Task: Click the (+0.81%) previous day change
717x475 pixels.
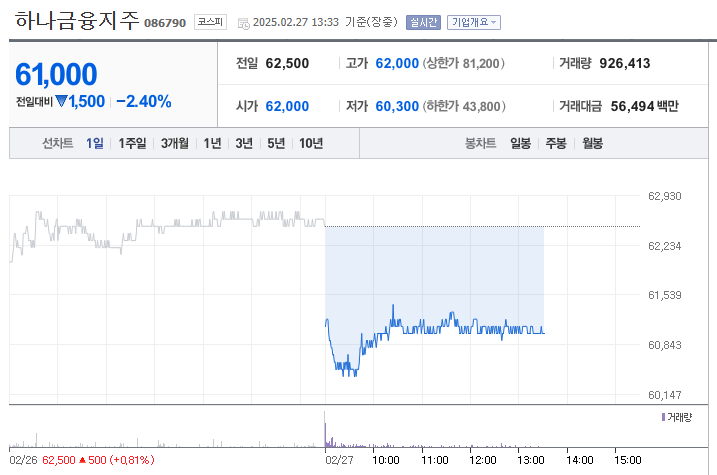Action: coord(132,460)
